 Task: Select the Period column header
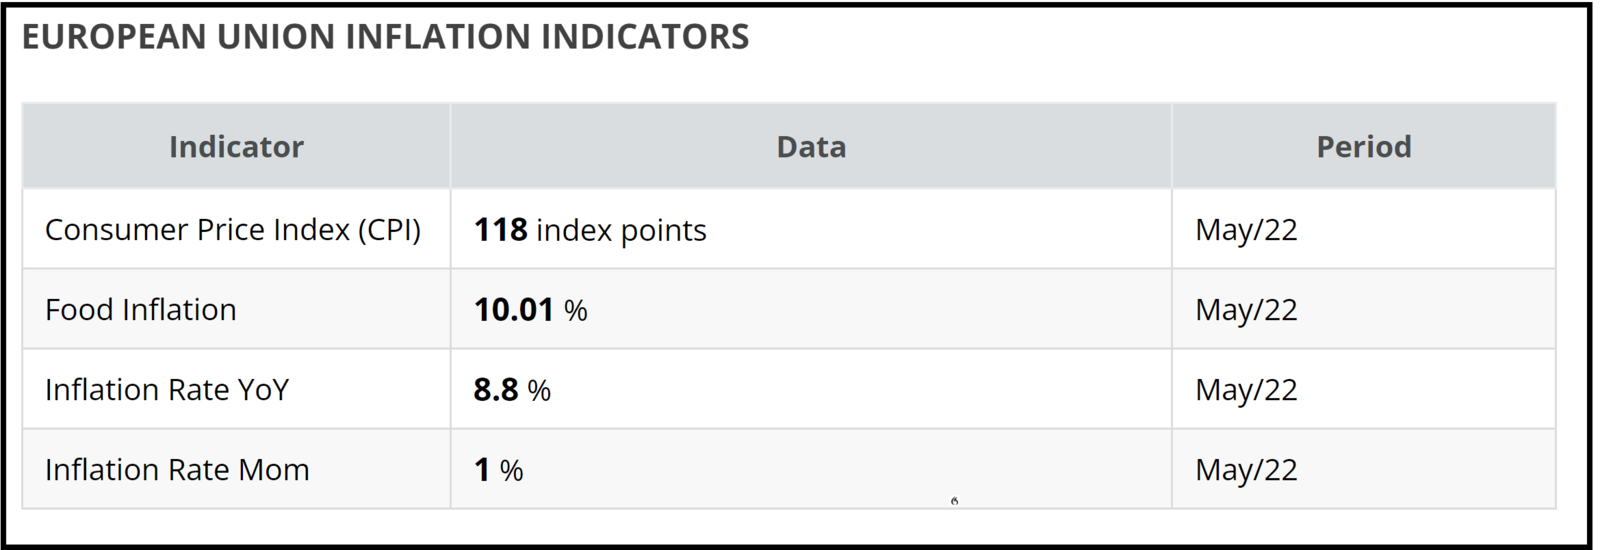pyautogui.click(x=1363, y=147)
